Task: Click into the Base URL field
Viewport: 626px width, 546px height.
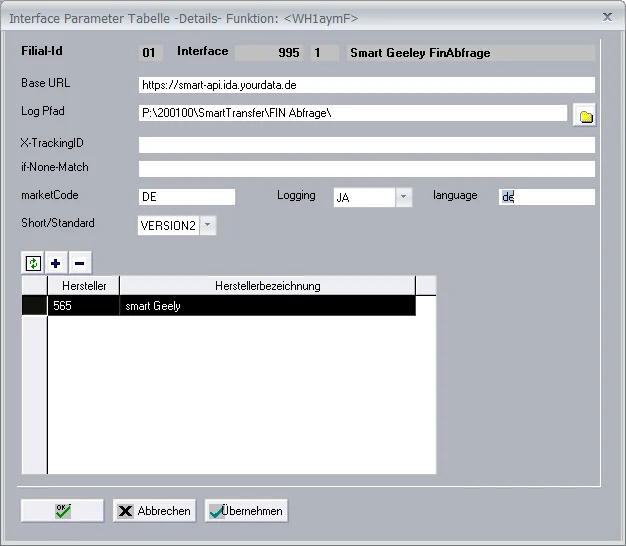Action: pos(366,85)
